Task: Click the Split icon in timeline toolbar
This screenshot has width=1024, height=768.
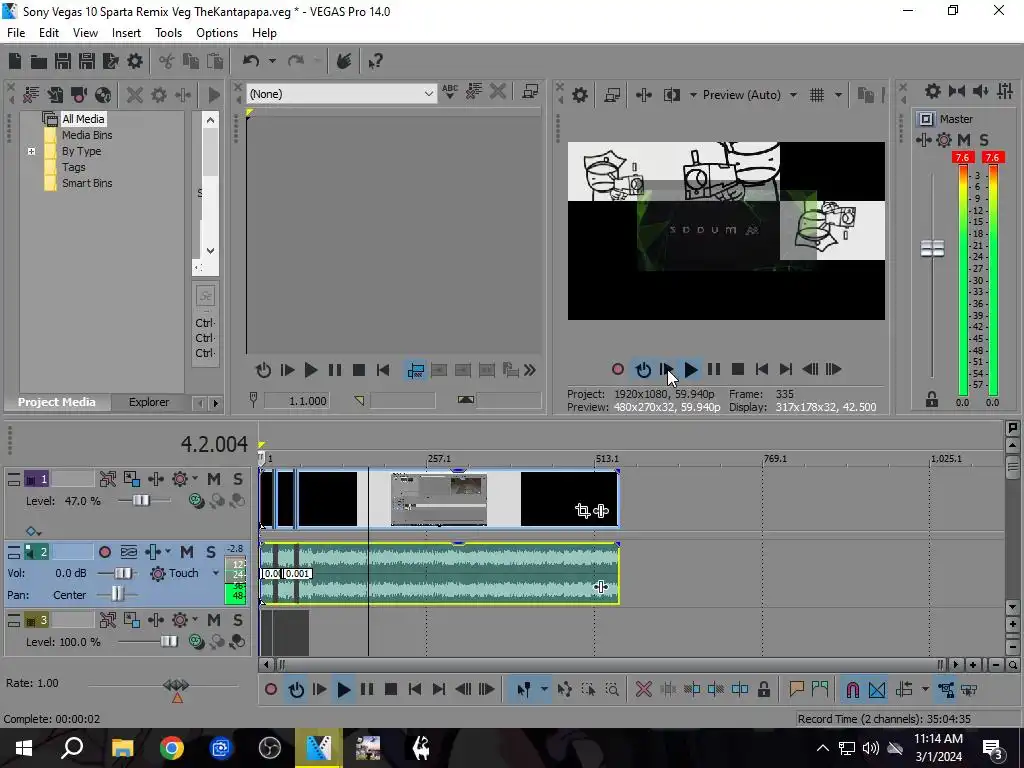Action: click(x=740, y=689)
